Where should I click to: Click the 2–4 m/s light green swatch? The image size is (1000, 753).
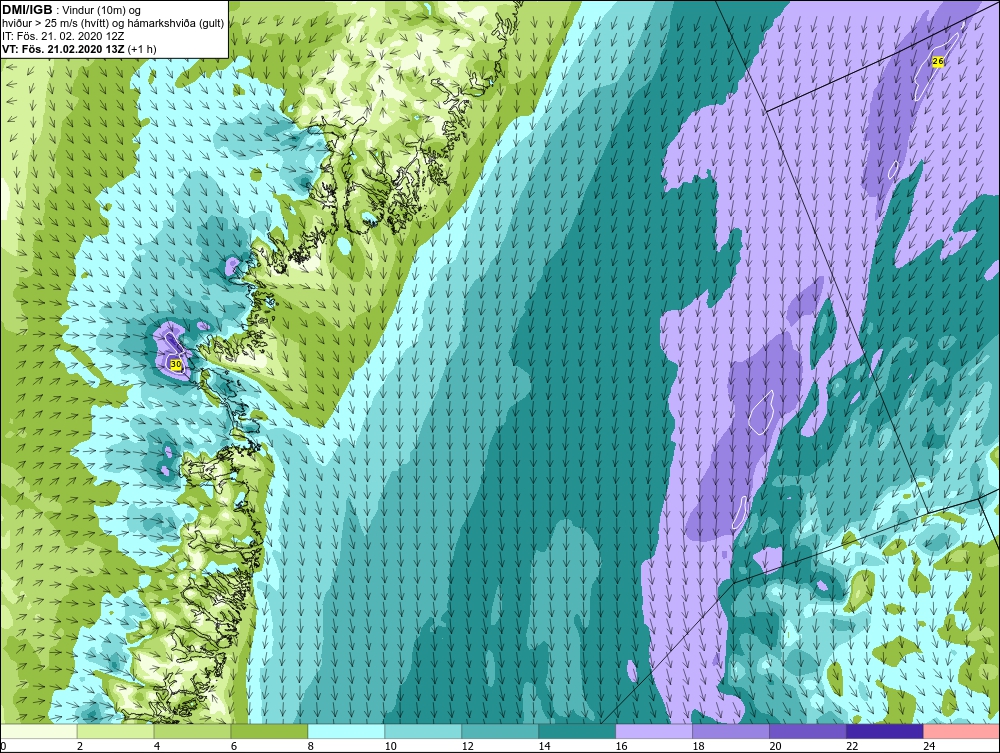(x=115, y=731)
